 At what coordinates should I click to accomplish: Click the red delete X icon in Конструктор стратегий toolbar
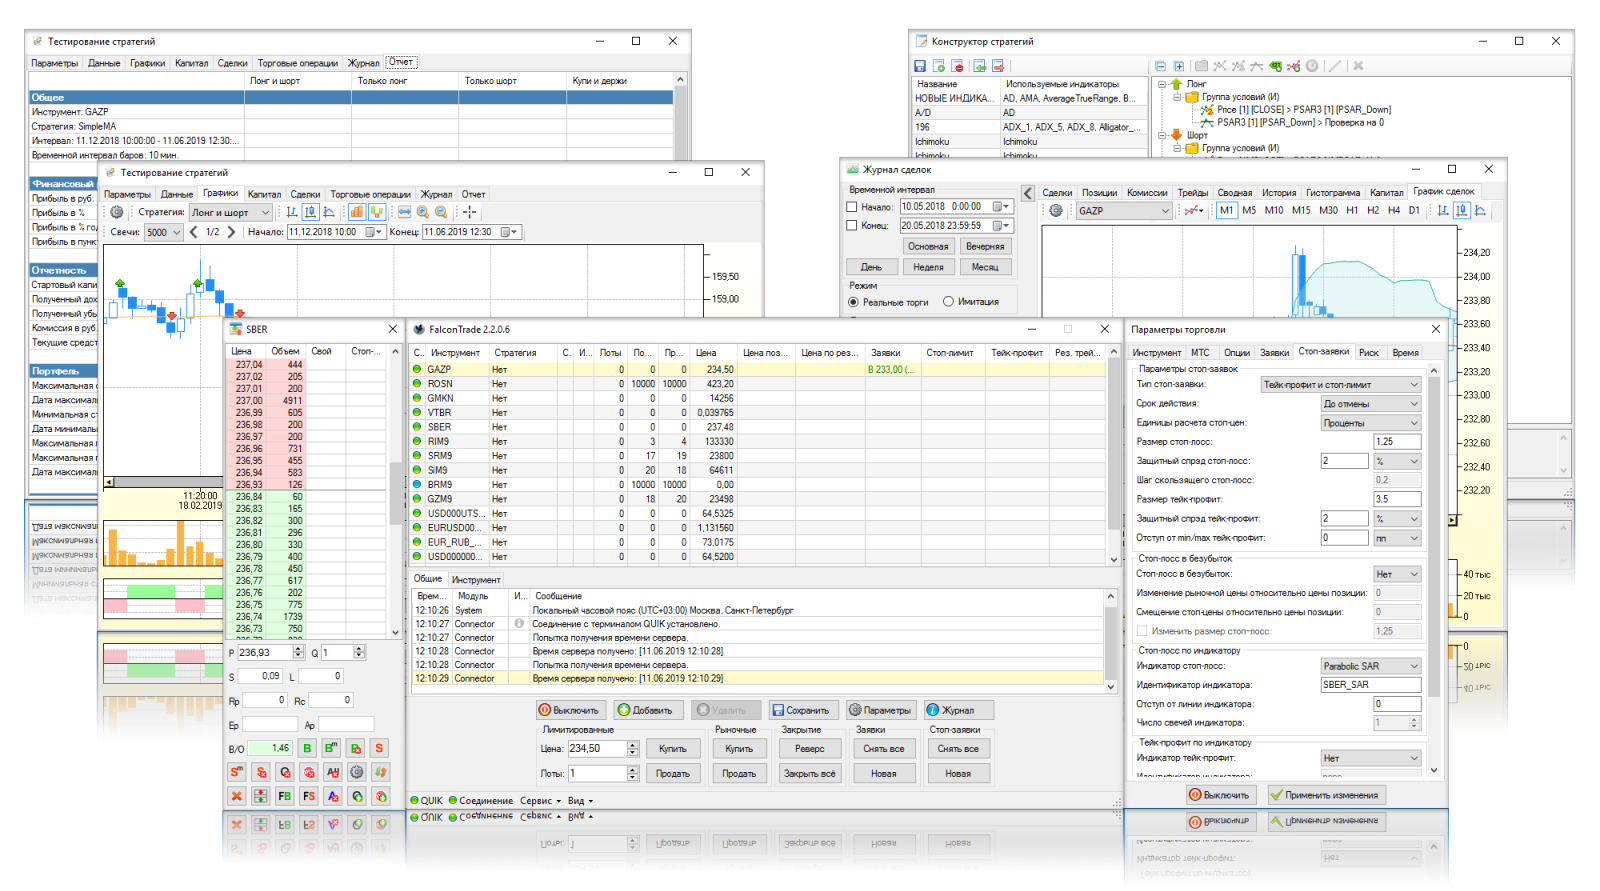[x=957, y=66]
